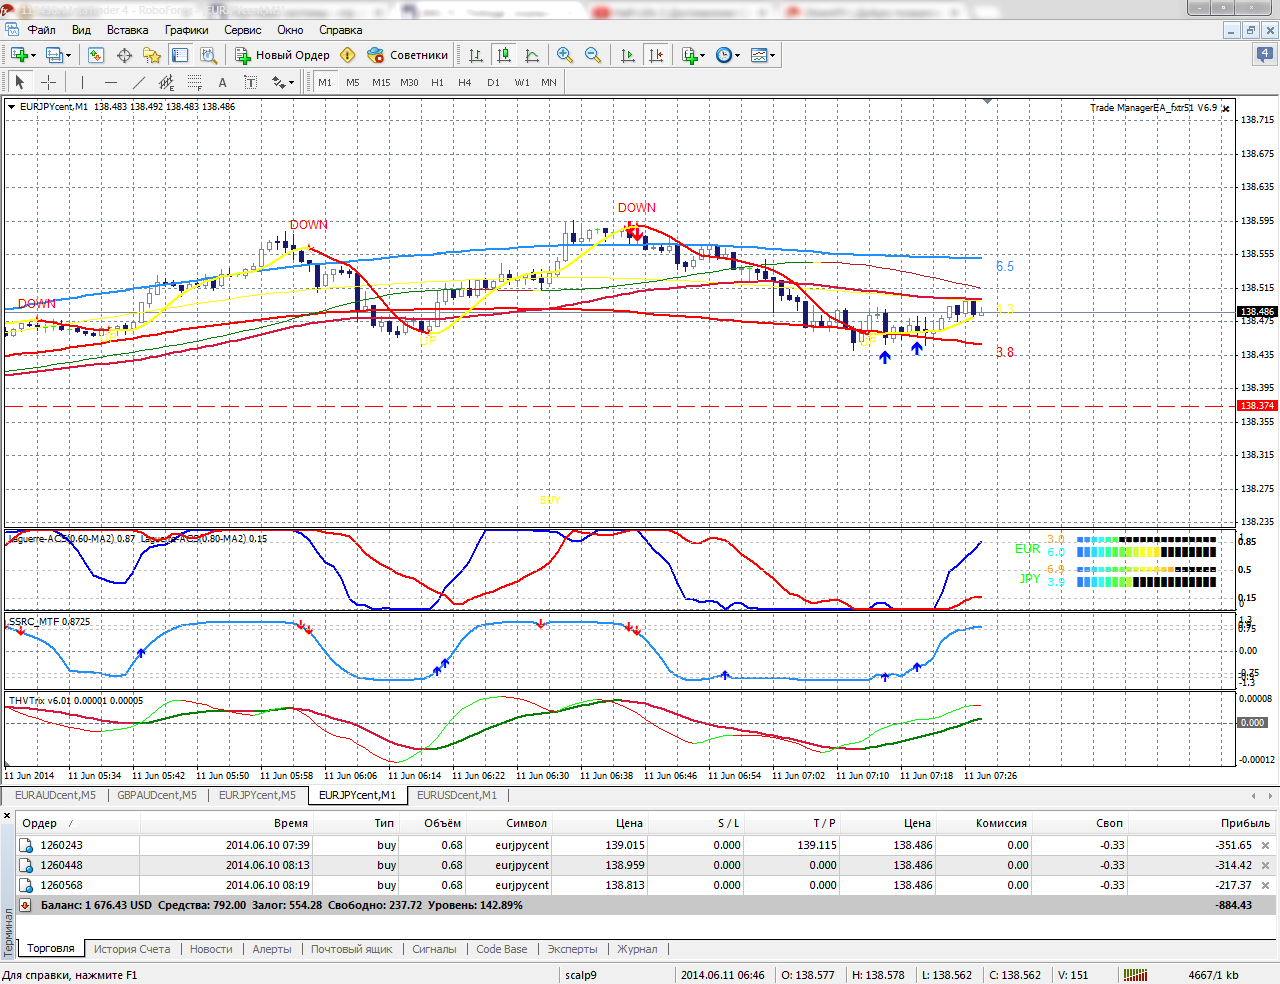Close order 1260243 with the x button

(x=1265, y=845)
